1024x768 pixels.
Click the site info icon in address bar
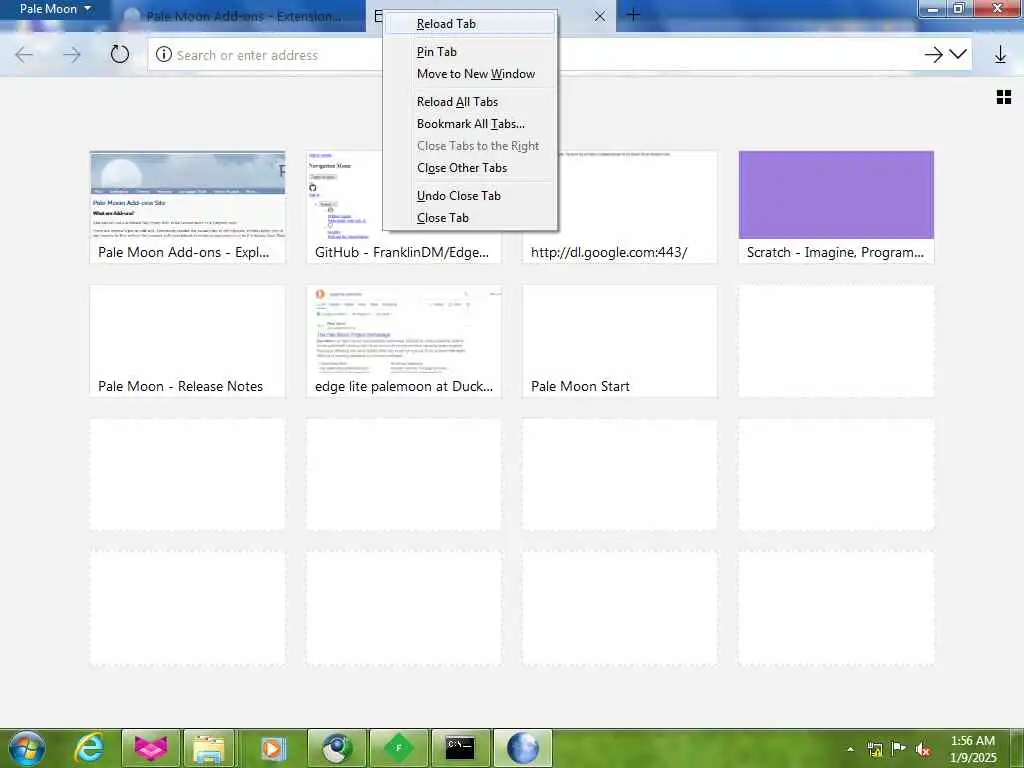pyautogui.click(x=164, y=55)
